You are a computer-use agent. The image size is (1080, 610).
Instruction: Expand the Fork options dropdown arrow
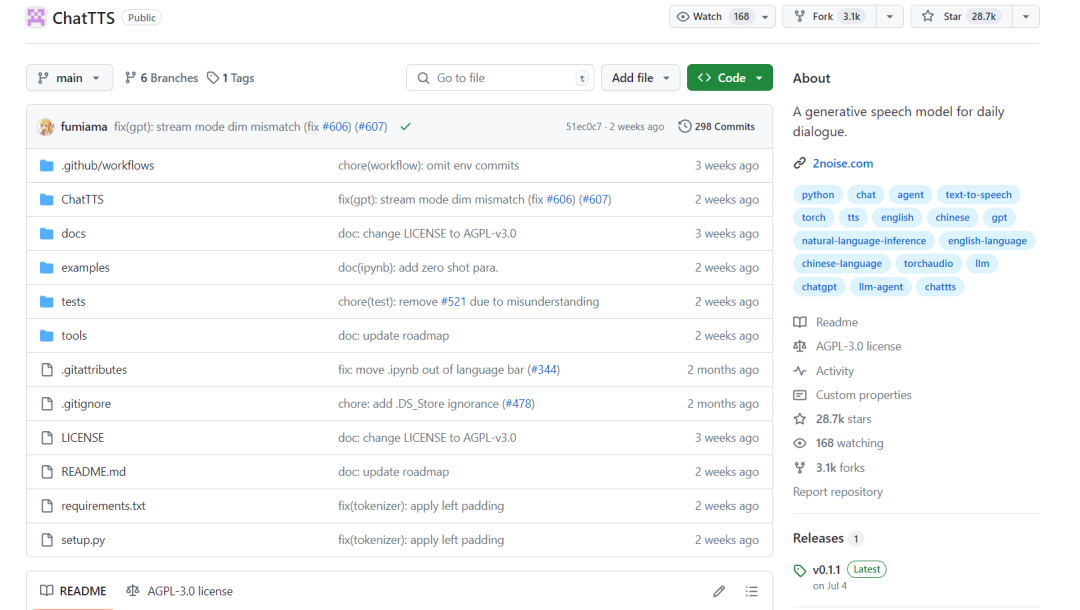click(890, 17)
